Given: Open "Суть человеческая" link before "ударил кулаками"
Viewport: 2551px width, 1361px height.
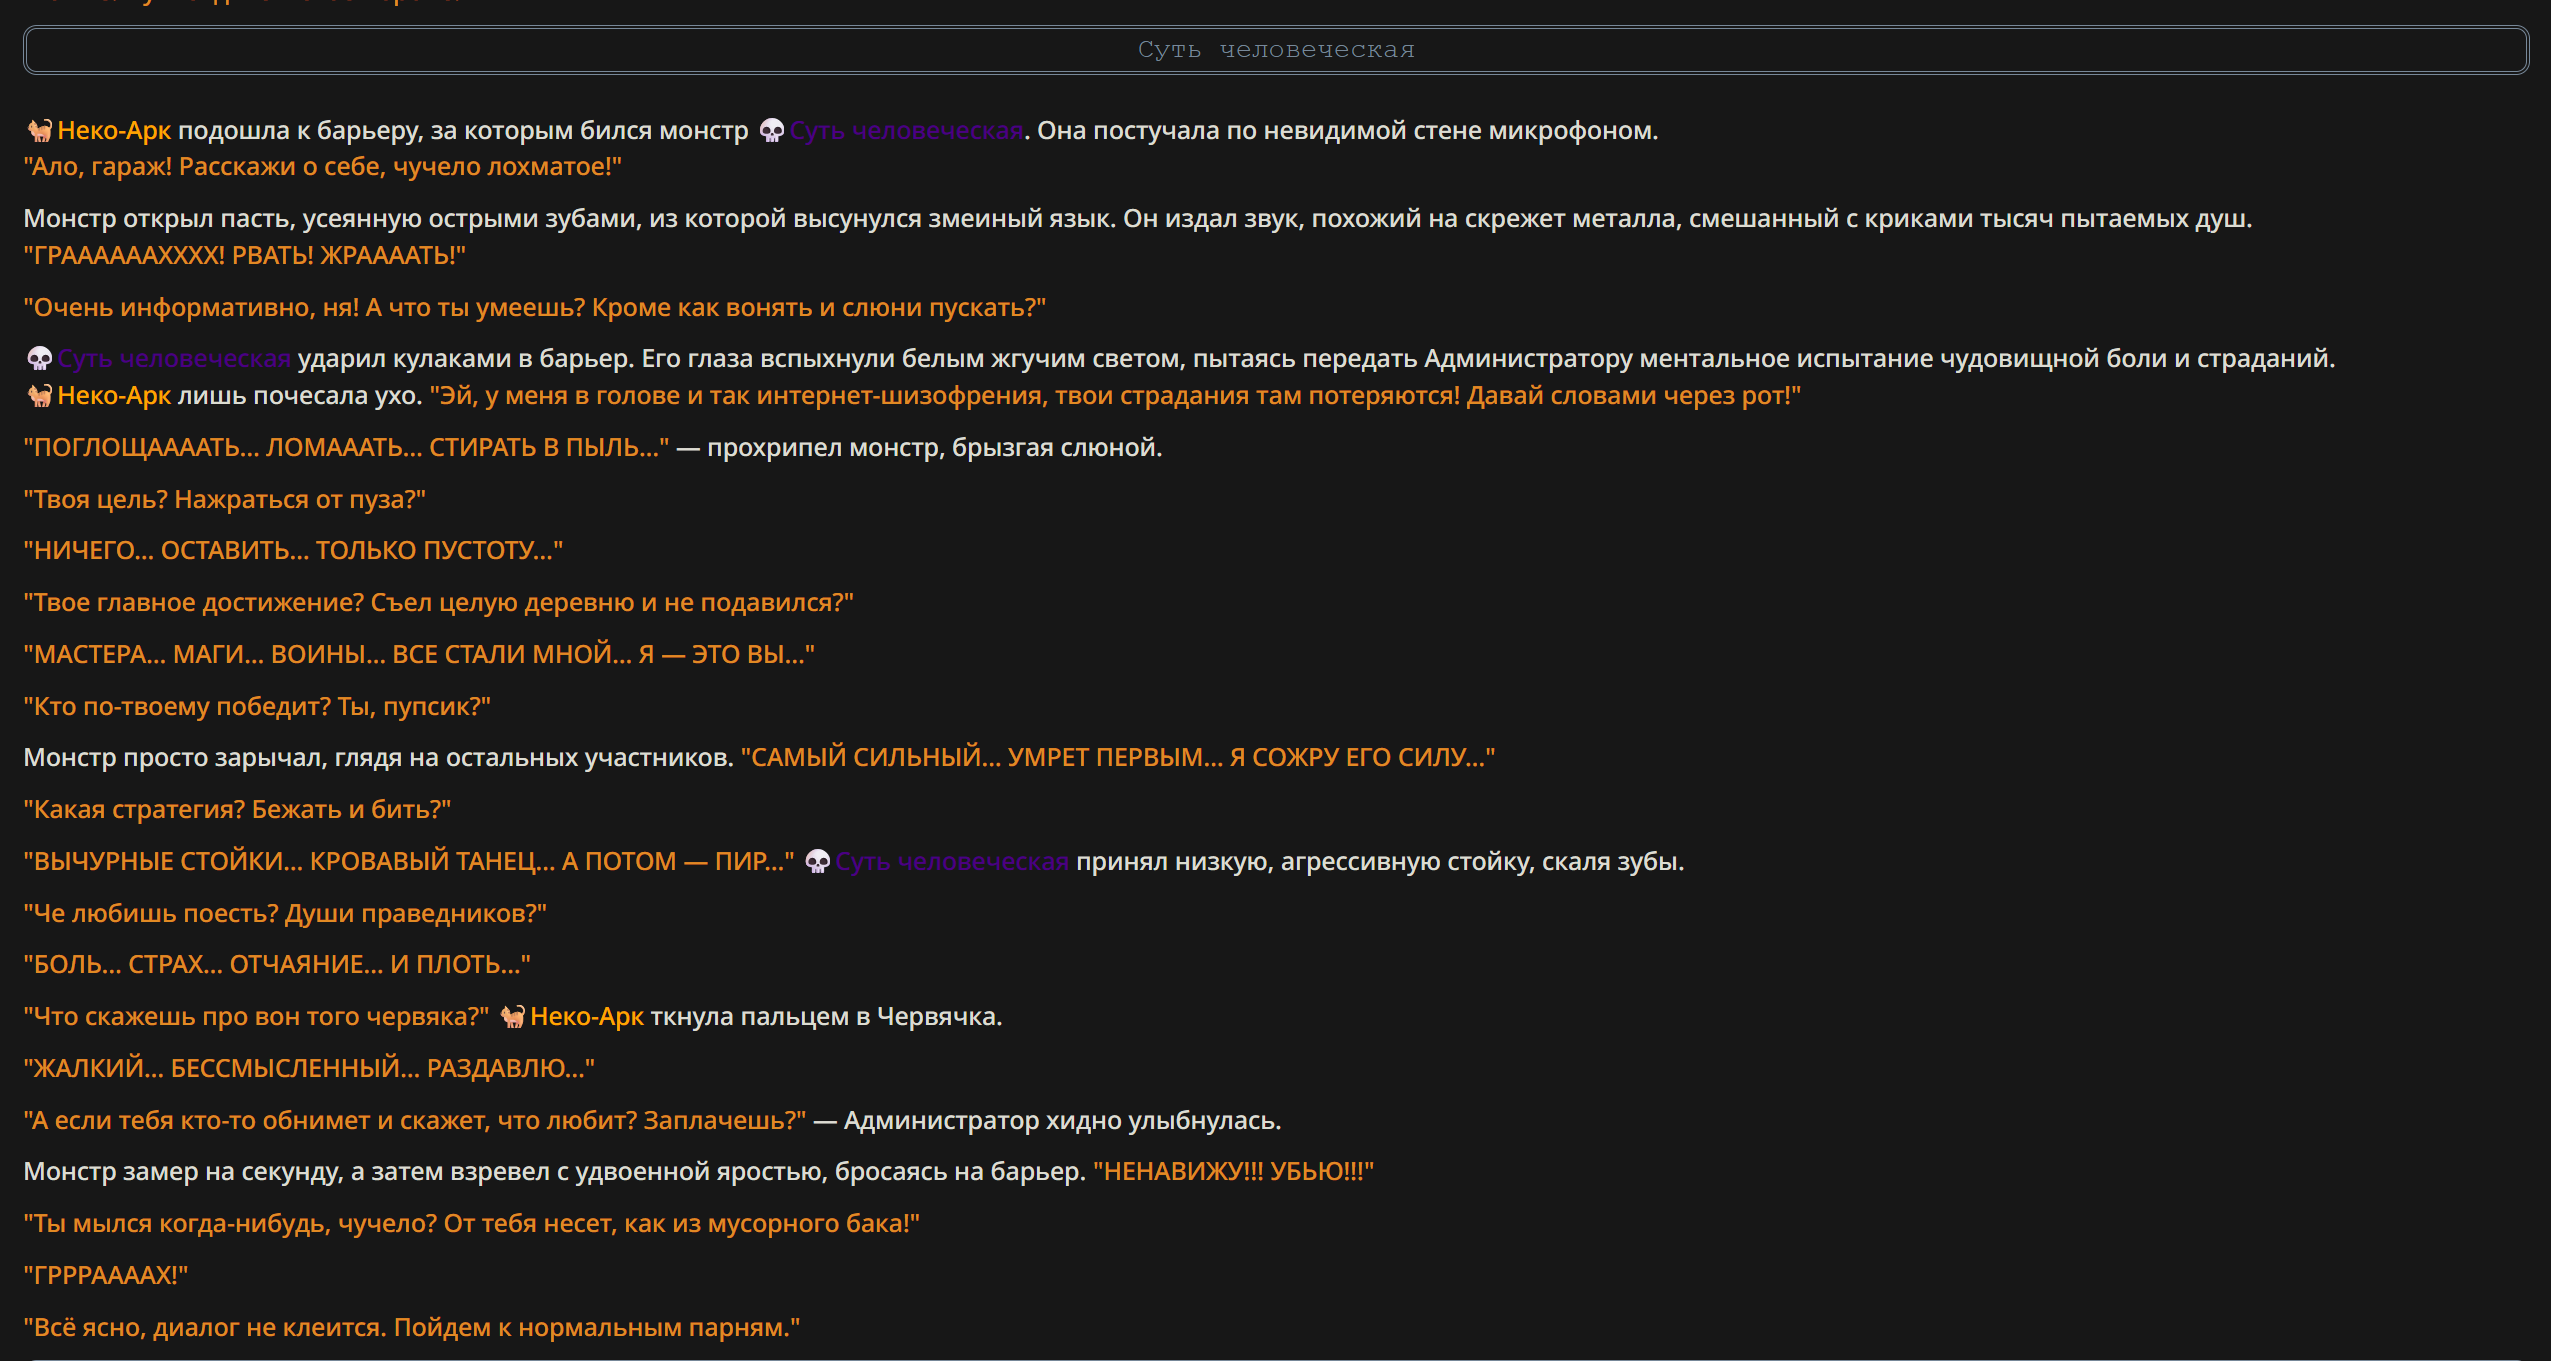Looking at the screenshot, I should (x=174, y=359).
